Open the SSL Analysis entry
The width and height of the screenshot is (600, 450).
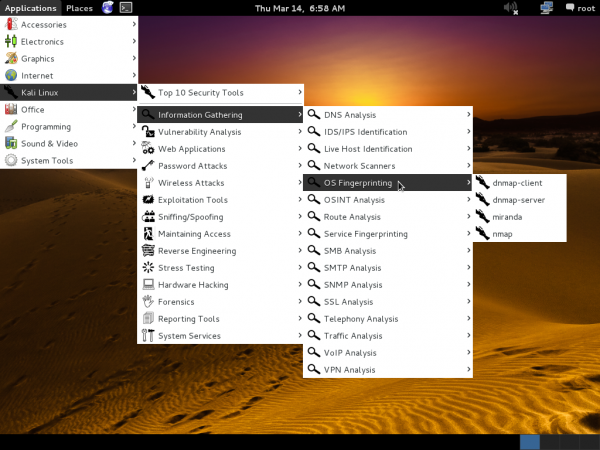tap(388, 302)
